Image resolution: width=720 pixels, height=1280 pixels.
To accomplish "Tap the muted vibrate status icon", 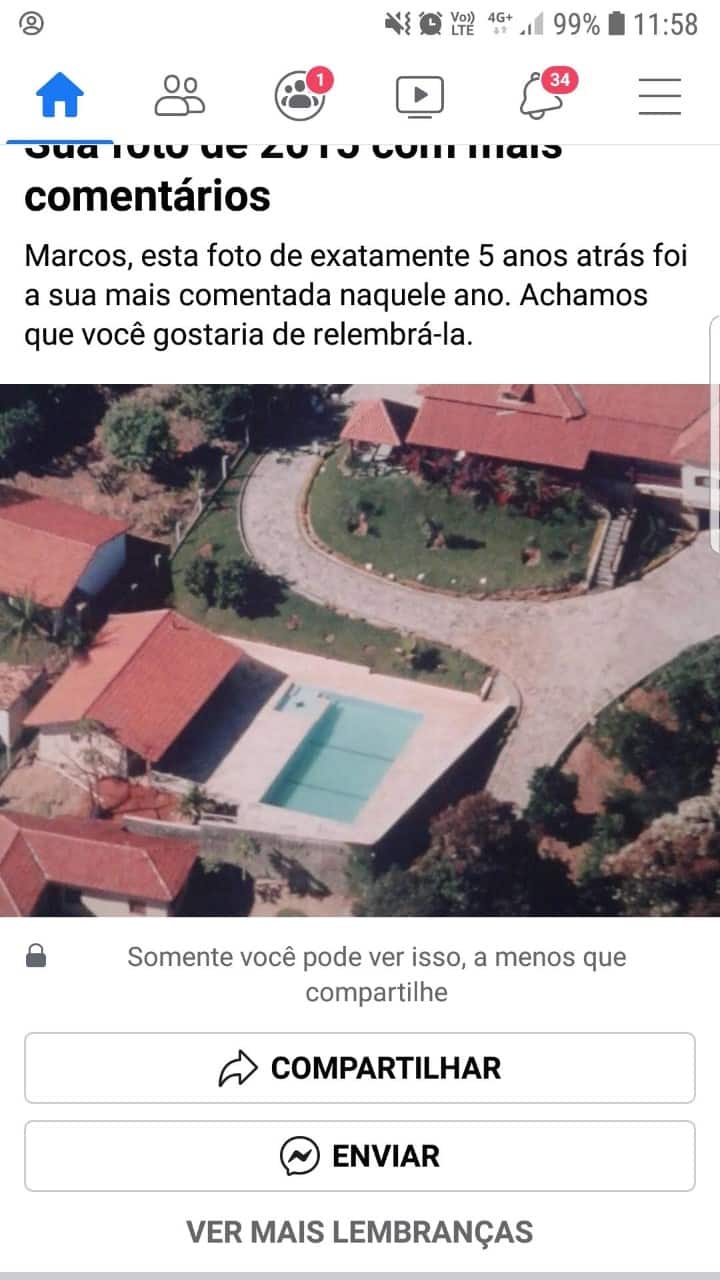I will coord(398,23).
